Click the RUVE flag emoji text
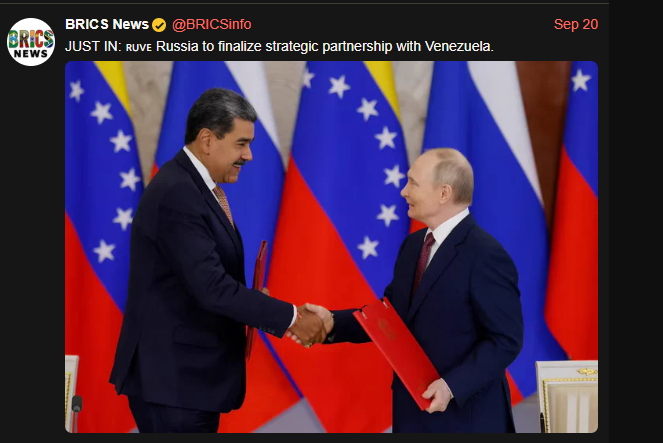 [139, 47]
